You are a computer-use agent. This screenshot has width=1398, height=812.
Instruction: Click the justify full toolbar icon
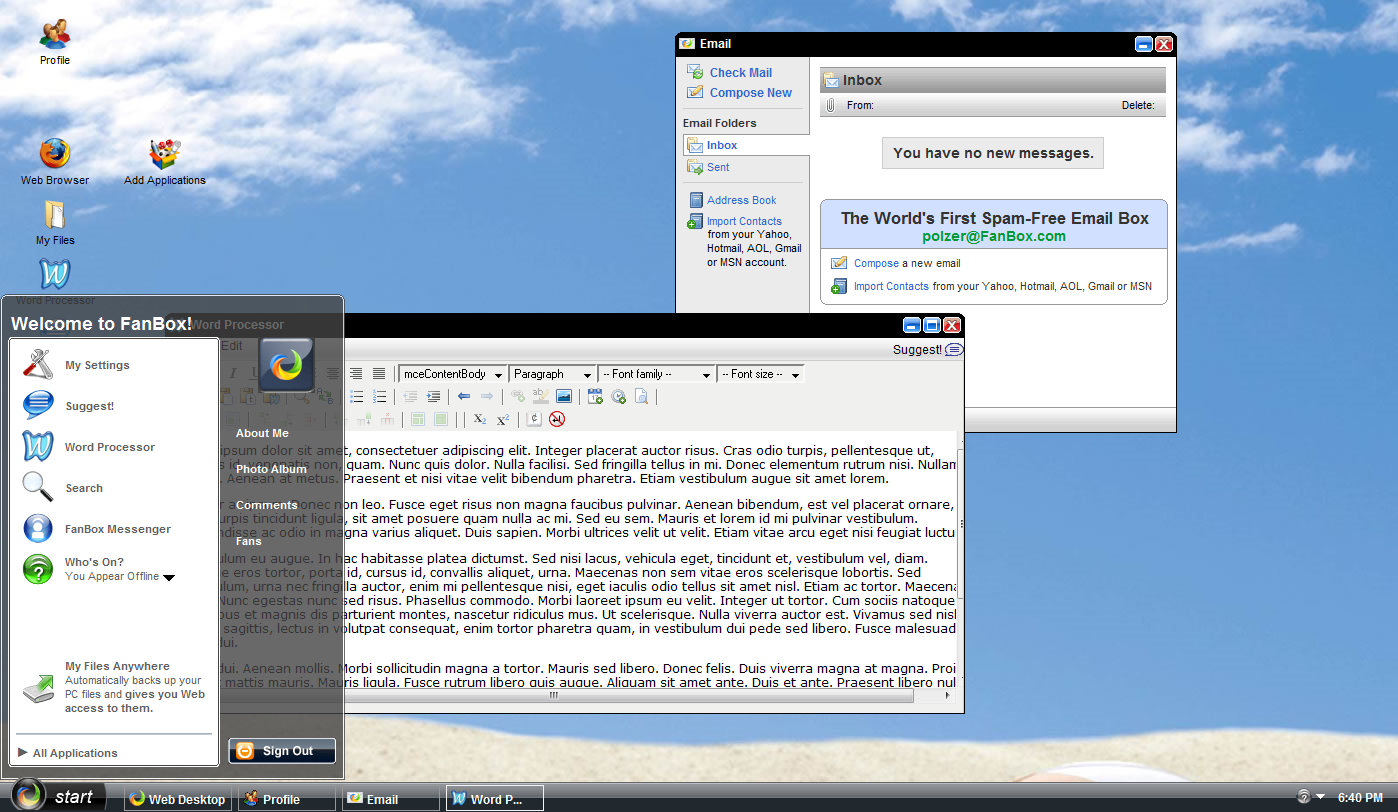(x=379, y=374)
